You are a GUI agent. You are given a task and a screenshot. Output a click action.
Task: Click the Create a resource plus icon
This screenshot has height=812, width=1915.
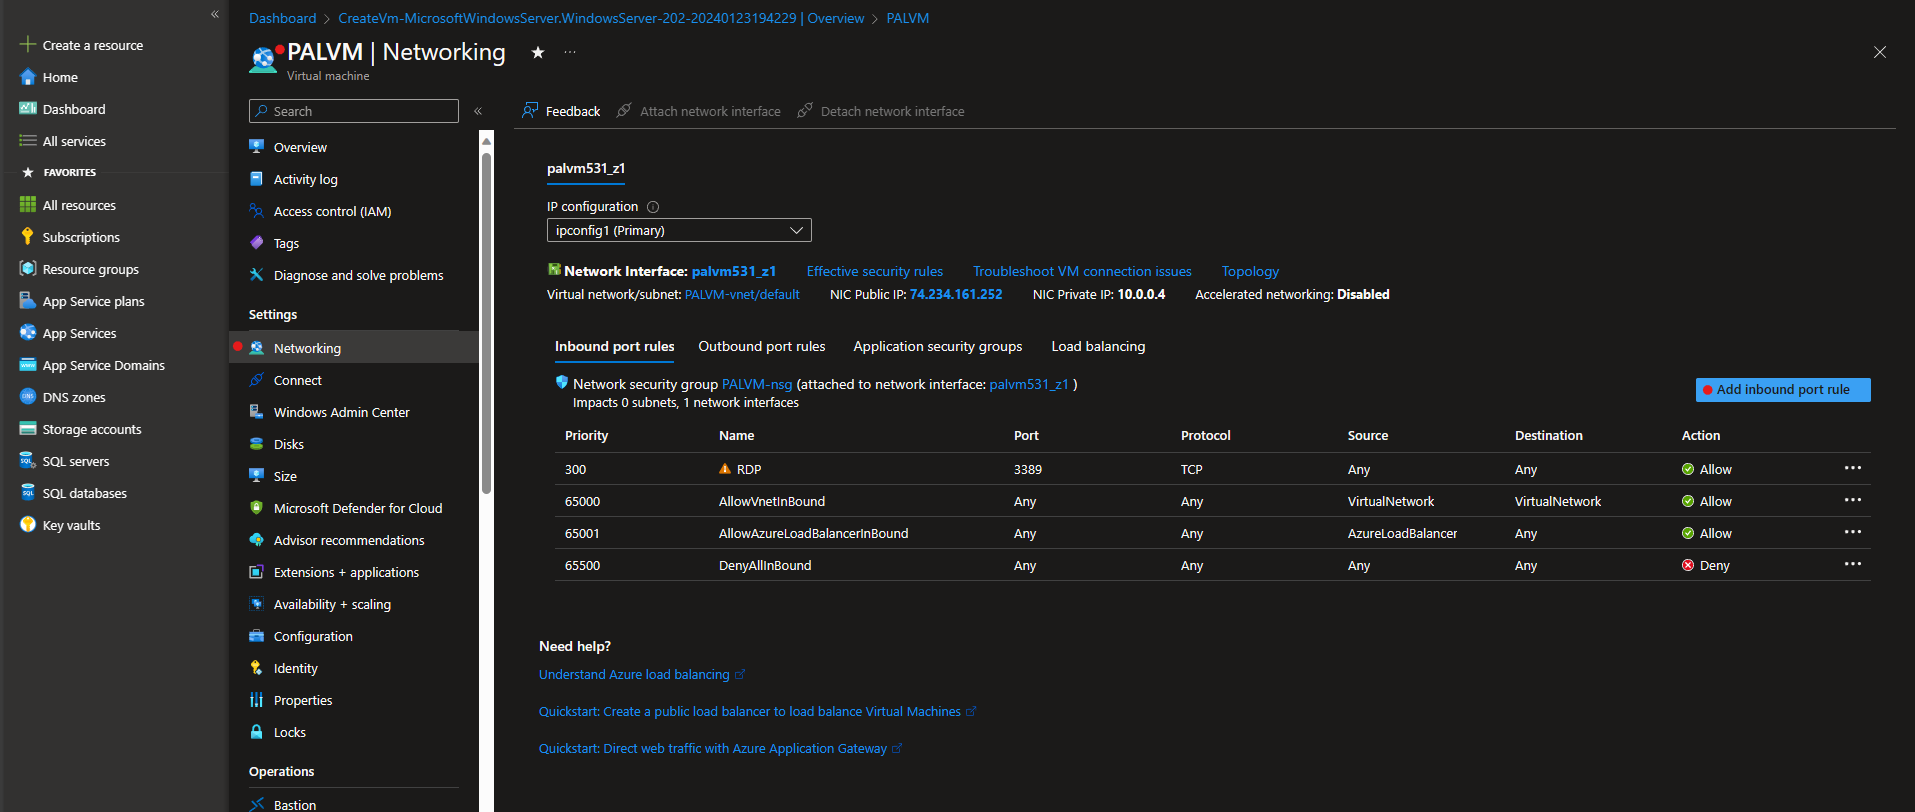[x=28, y=45]
